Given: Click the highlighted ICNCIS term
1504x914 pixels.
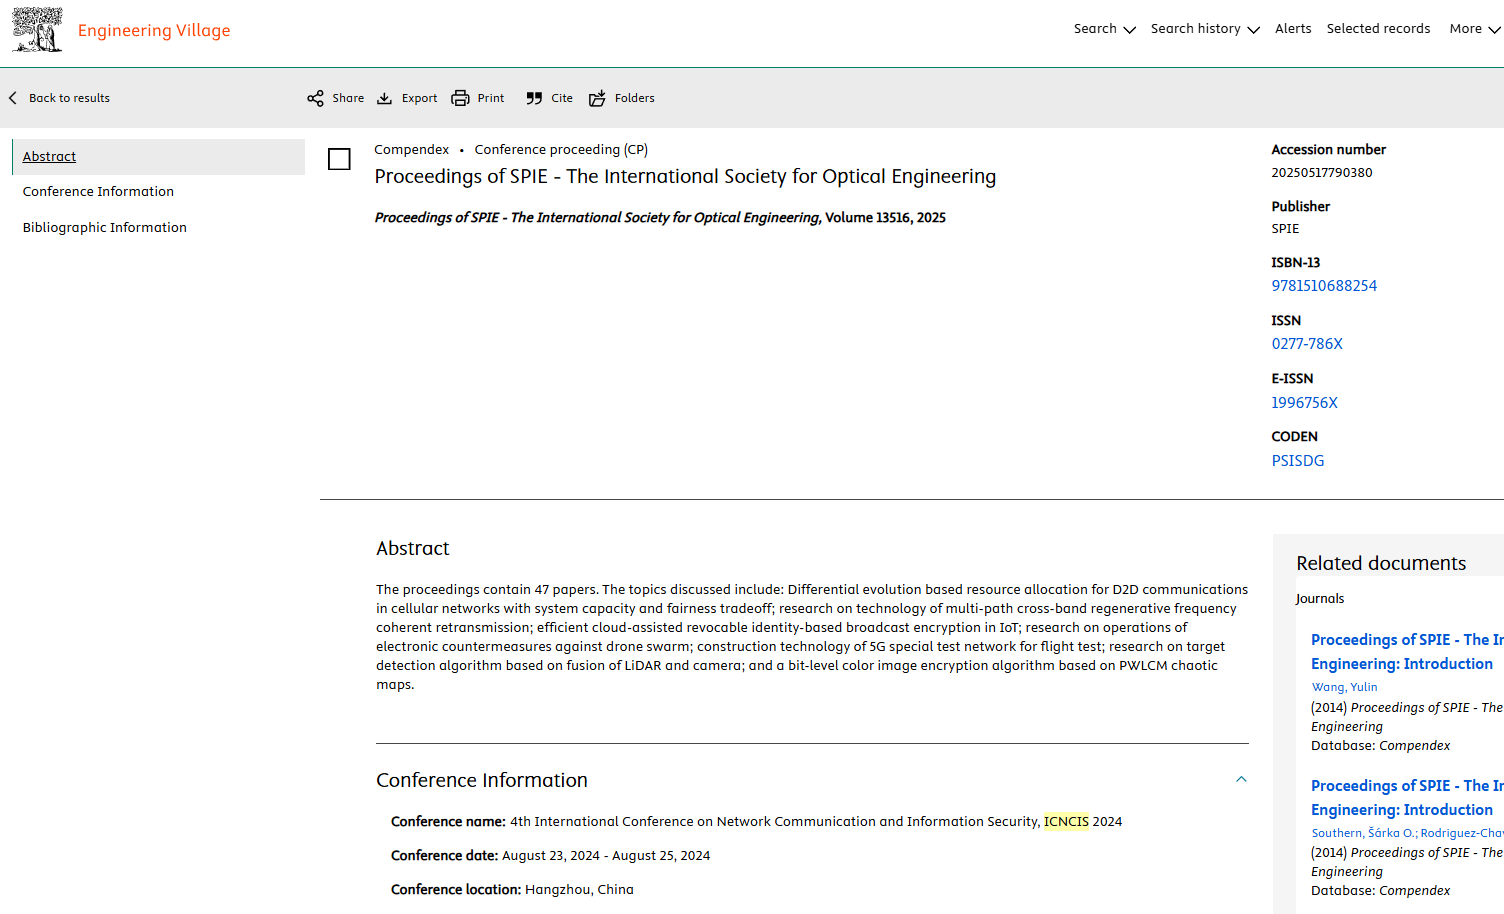Looking at the screenshot, I should [x=1066, y=822].
